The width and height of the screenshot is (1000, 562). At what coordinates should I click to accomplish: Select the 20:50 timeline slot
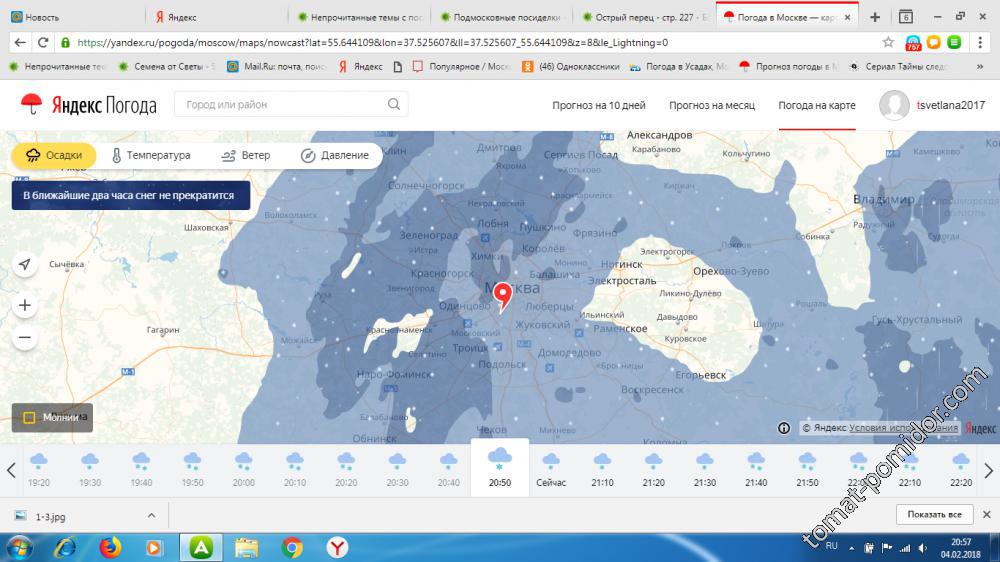[500, 468]
